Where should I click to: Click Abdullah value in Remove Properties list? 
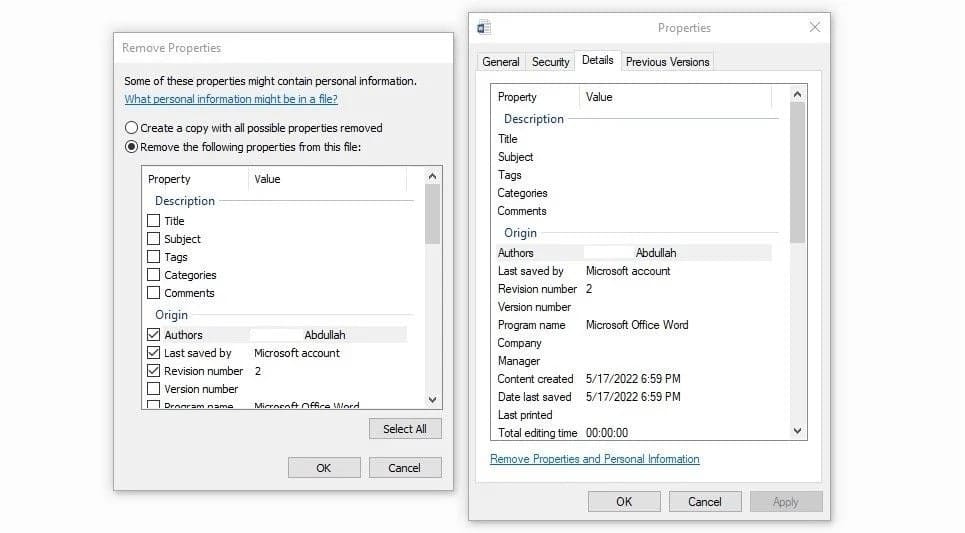(325, 335)
